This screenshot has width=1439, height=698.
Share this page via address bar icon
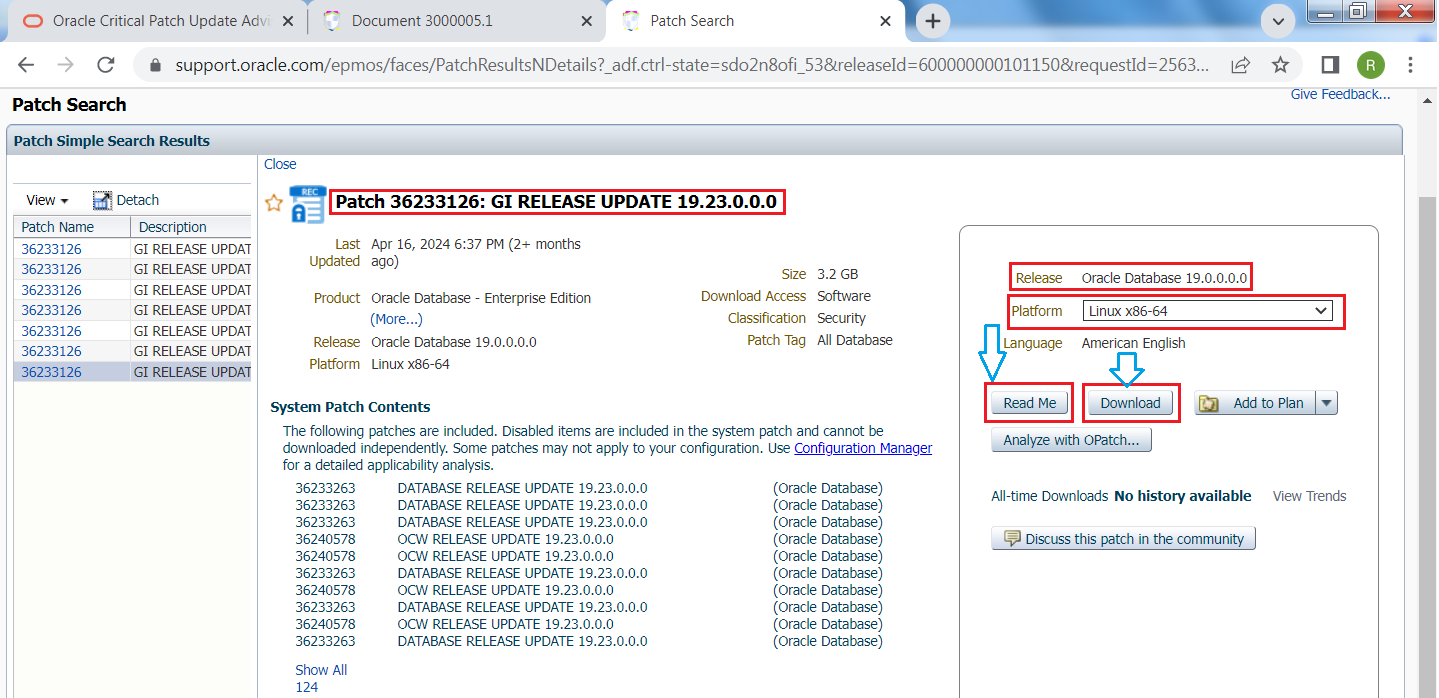[x=1240, y=65]
